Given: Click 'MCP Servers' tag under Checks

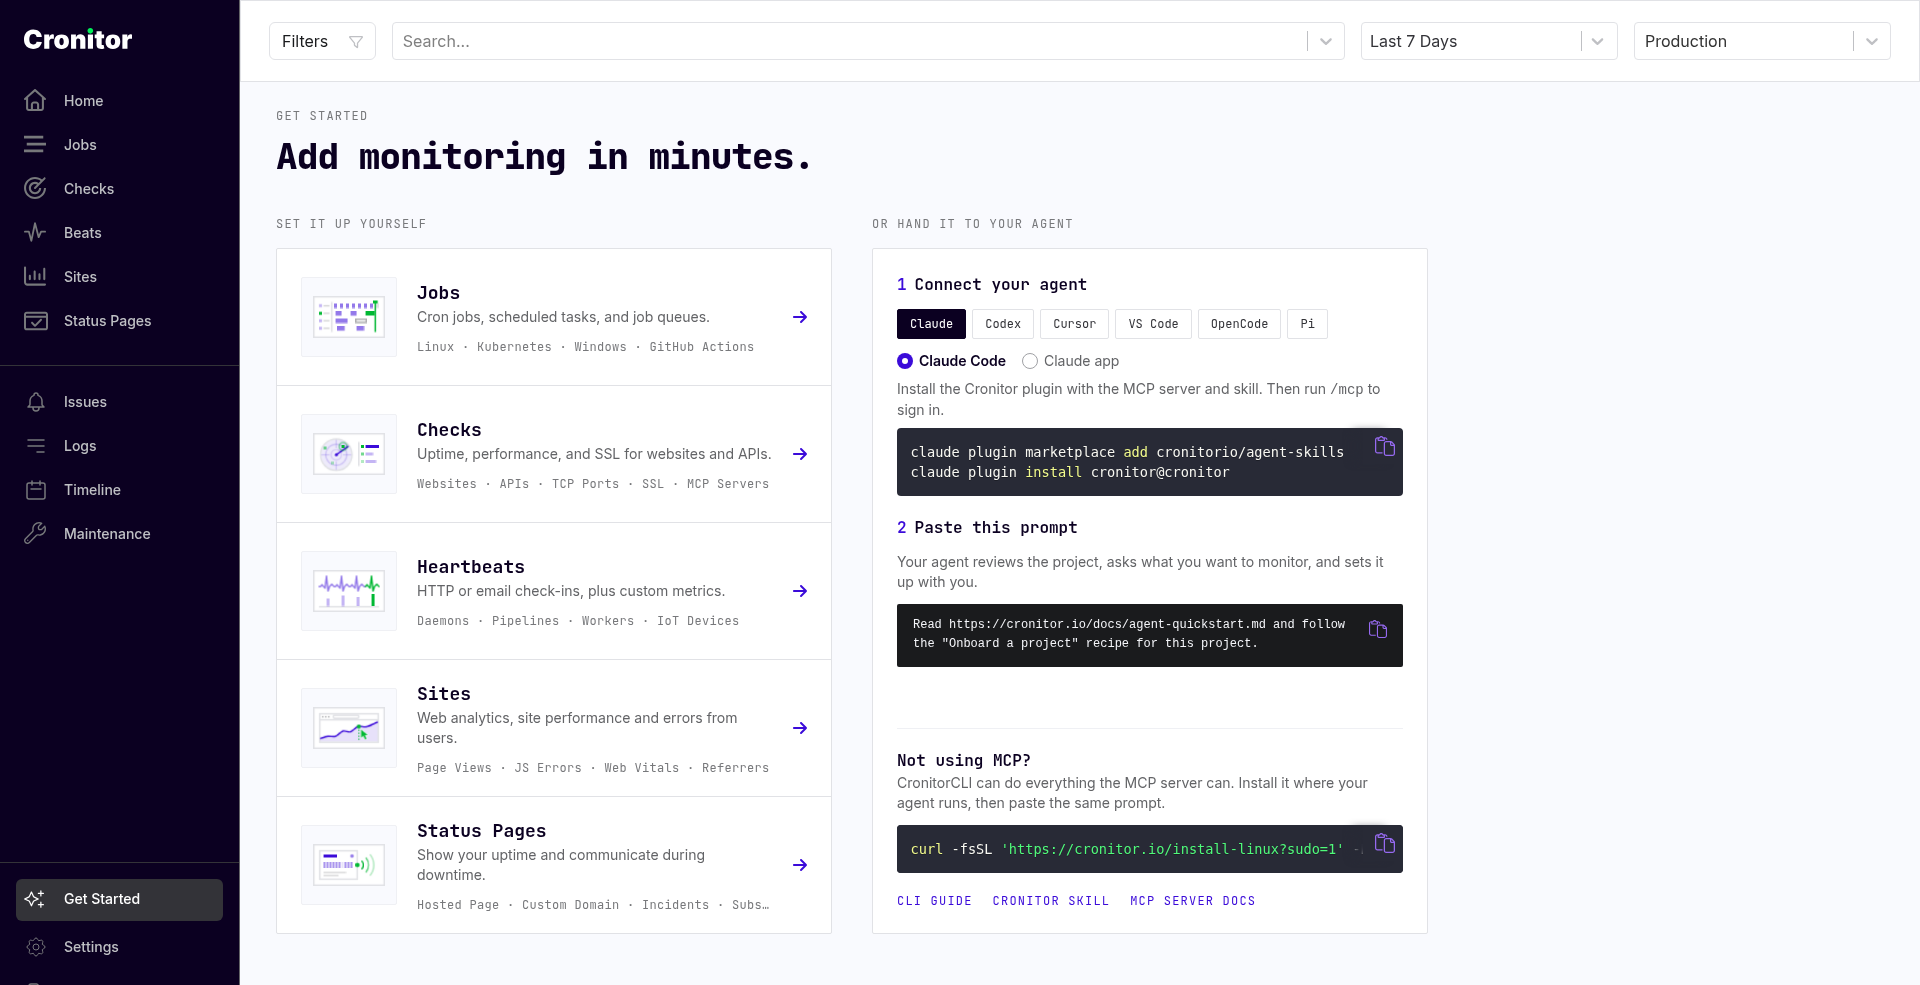Looking at the screenshot, I should 728,484.
